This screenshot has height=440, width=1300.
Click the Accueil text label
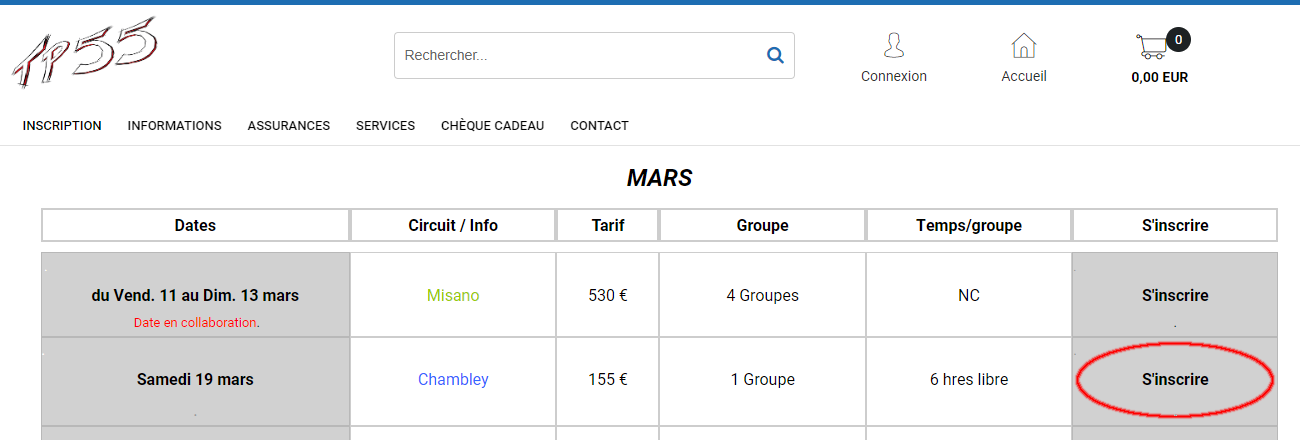click(x=1024, y=76)
